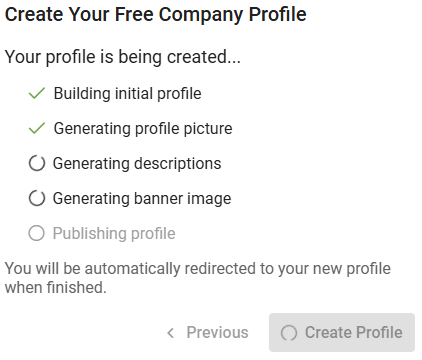Screen dimensions: 422x360
Task: Click the left chevron before Previous
Action: (171, 333)
